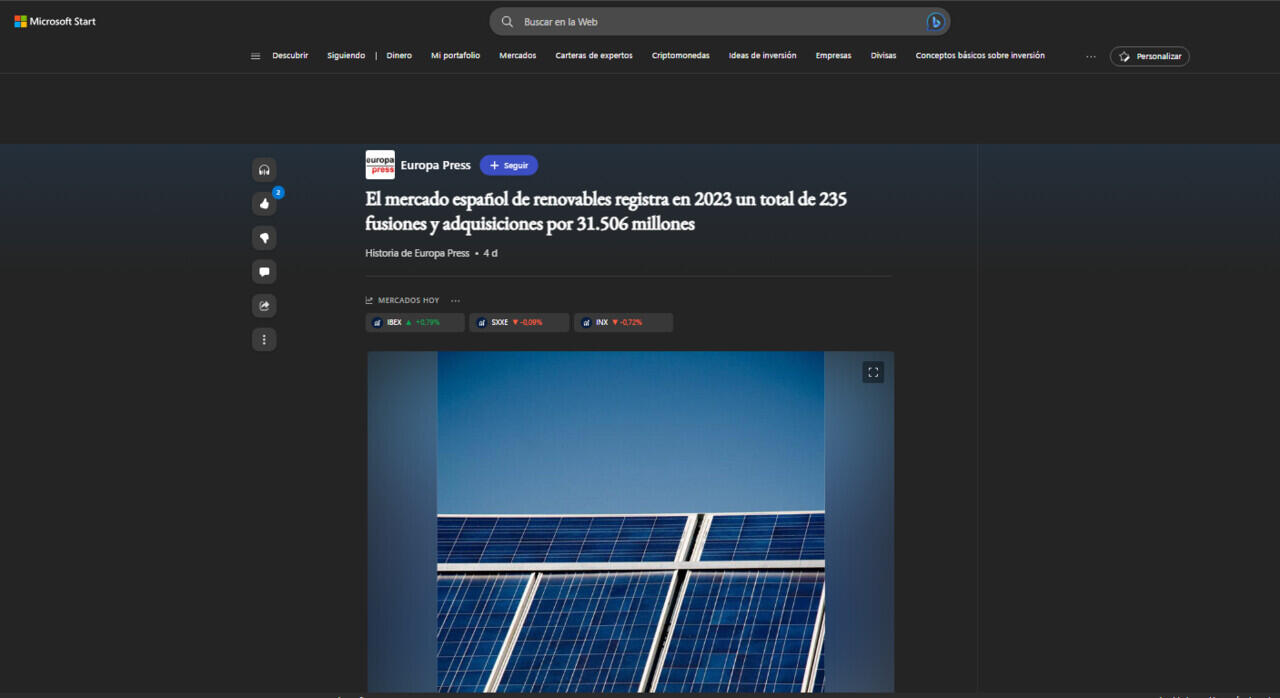
Task: Expand the image to fullscreen
Action: [x=873, y=372]
